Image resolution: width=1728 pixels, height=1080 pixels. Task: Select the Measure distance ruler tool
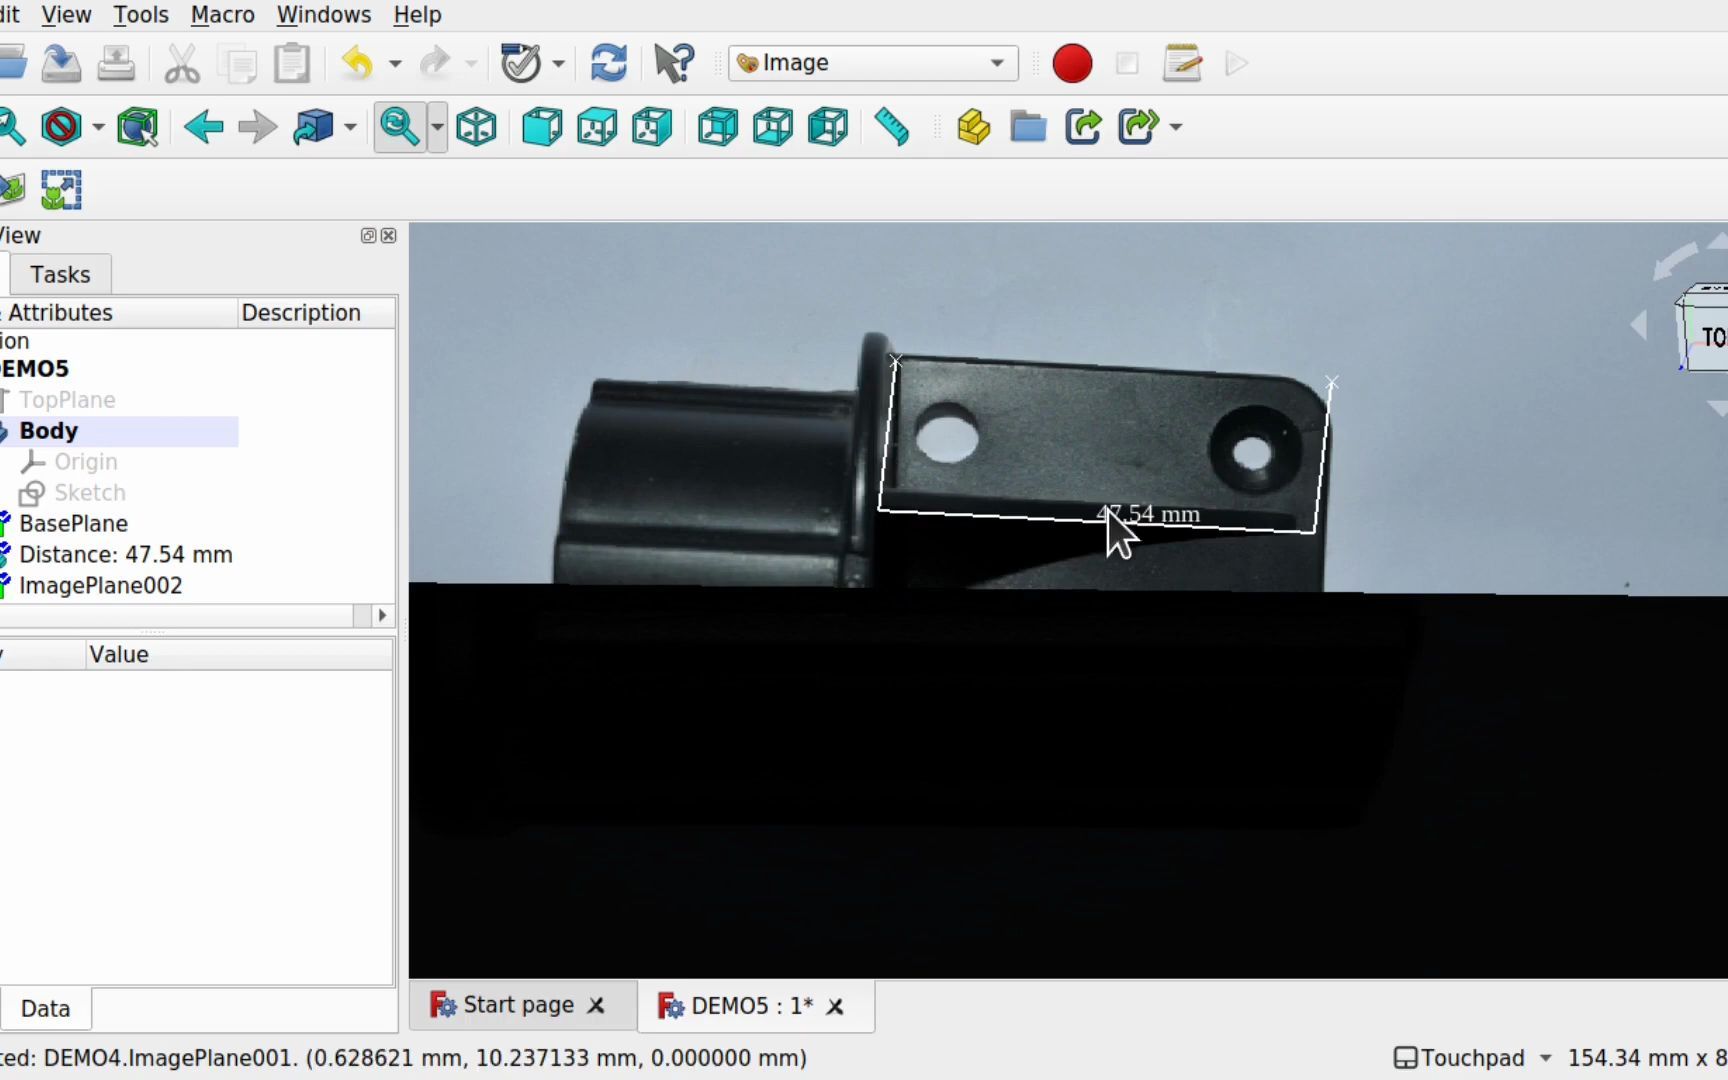coord(891,127)
